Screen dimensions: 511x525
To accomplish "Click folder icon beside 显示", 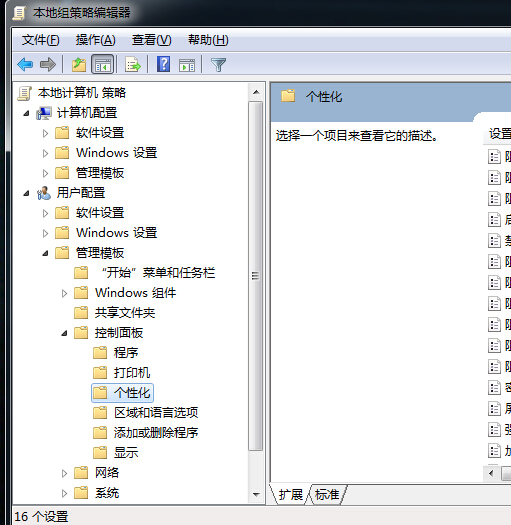I will tap(100, 453).
